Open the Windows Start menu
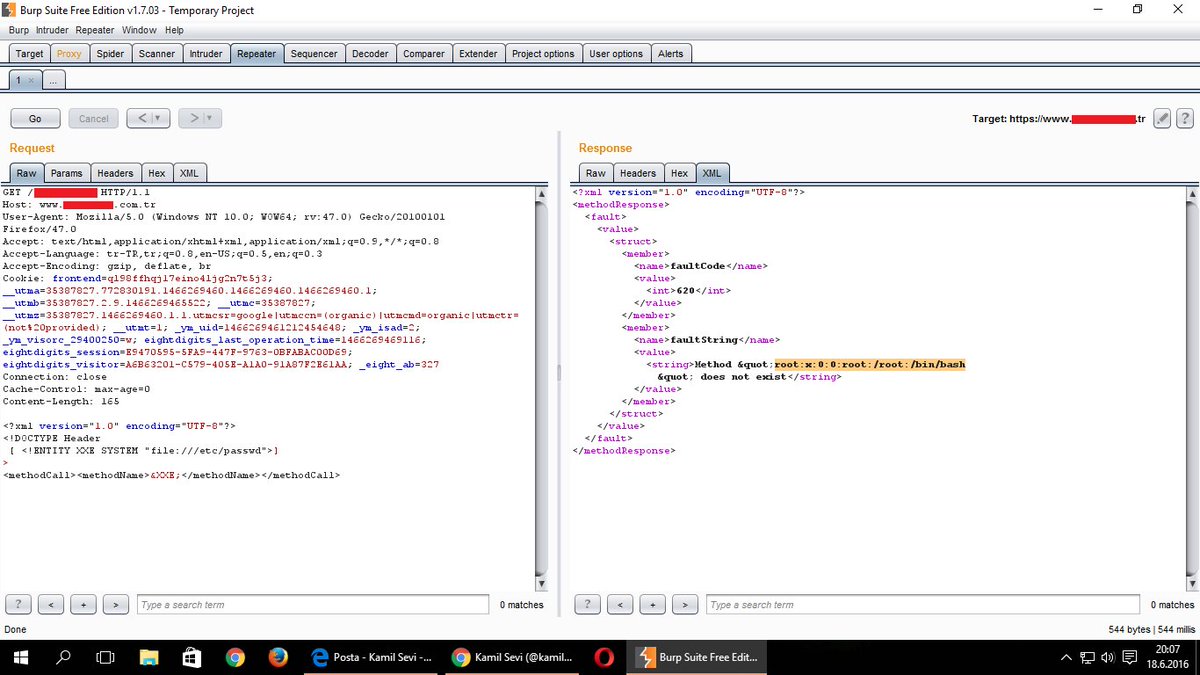Viewport: 1200px width, 675px height. click(20, 657)
